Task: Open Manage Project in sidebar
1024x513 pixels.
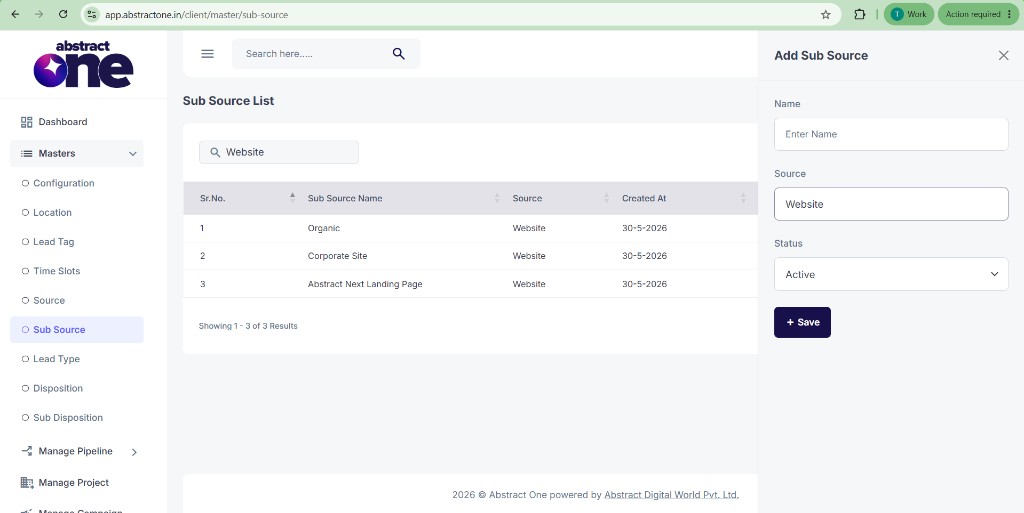Action: [x=73, y=483]
